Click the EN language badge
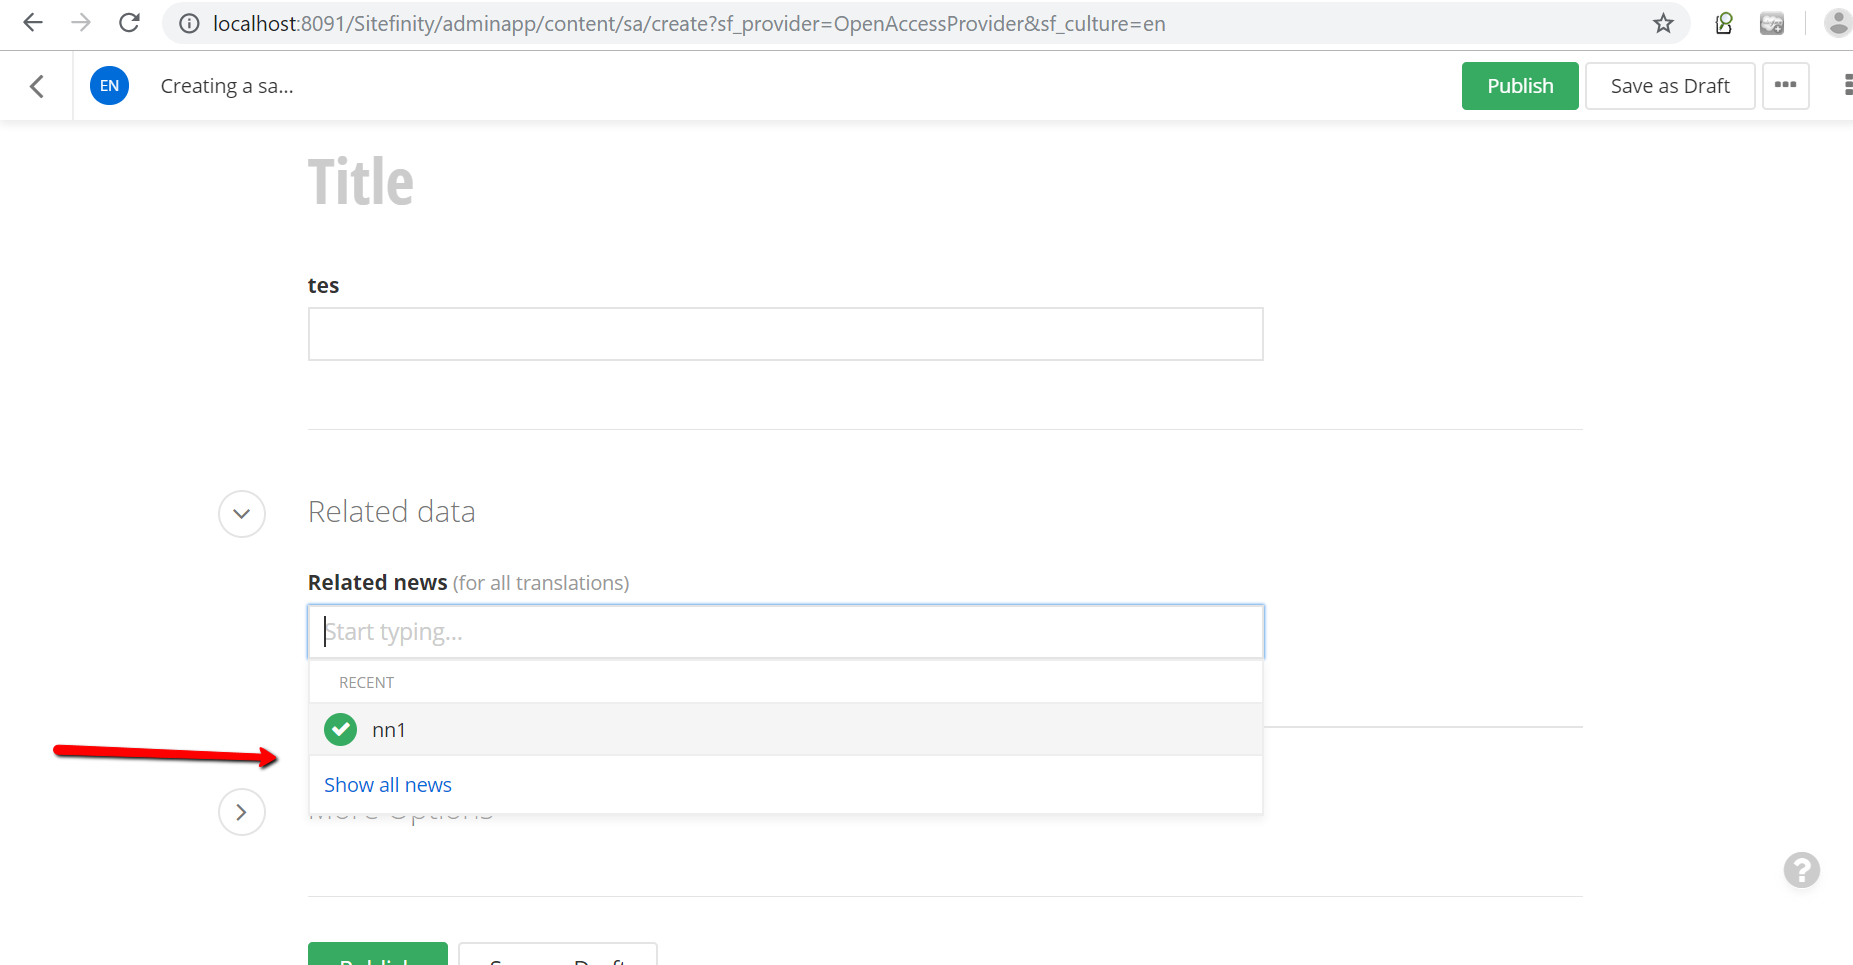Screen dimensions: 1853x965 coord(109,85)
